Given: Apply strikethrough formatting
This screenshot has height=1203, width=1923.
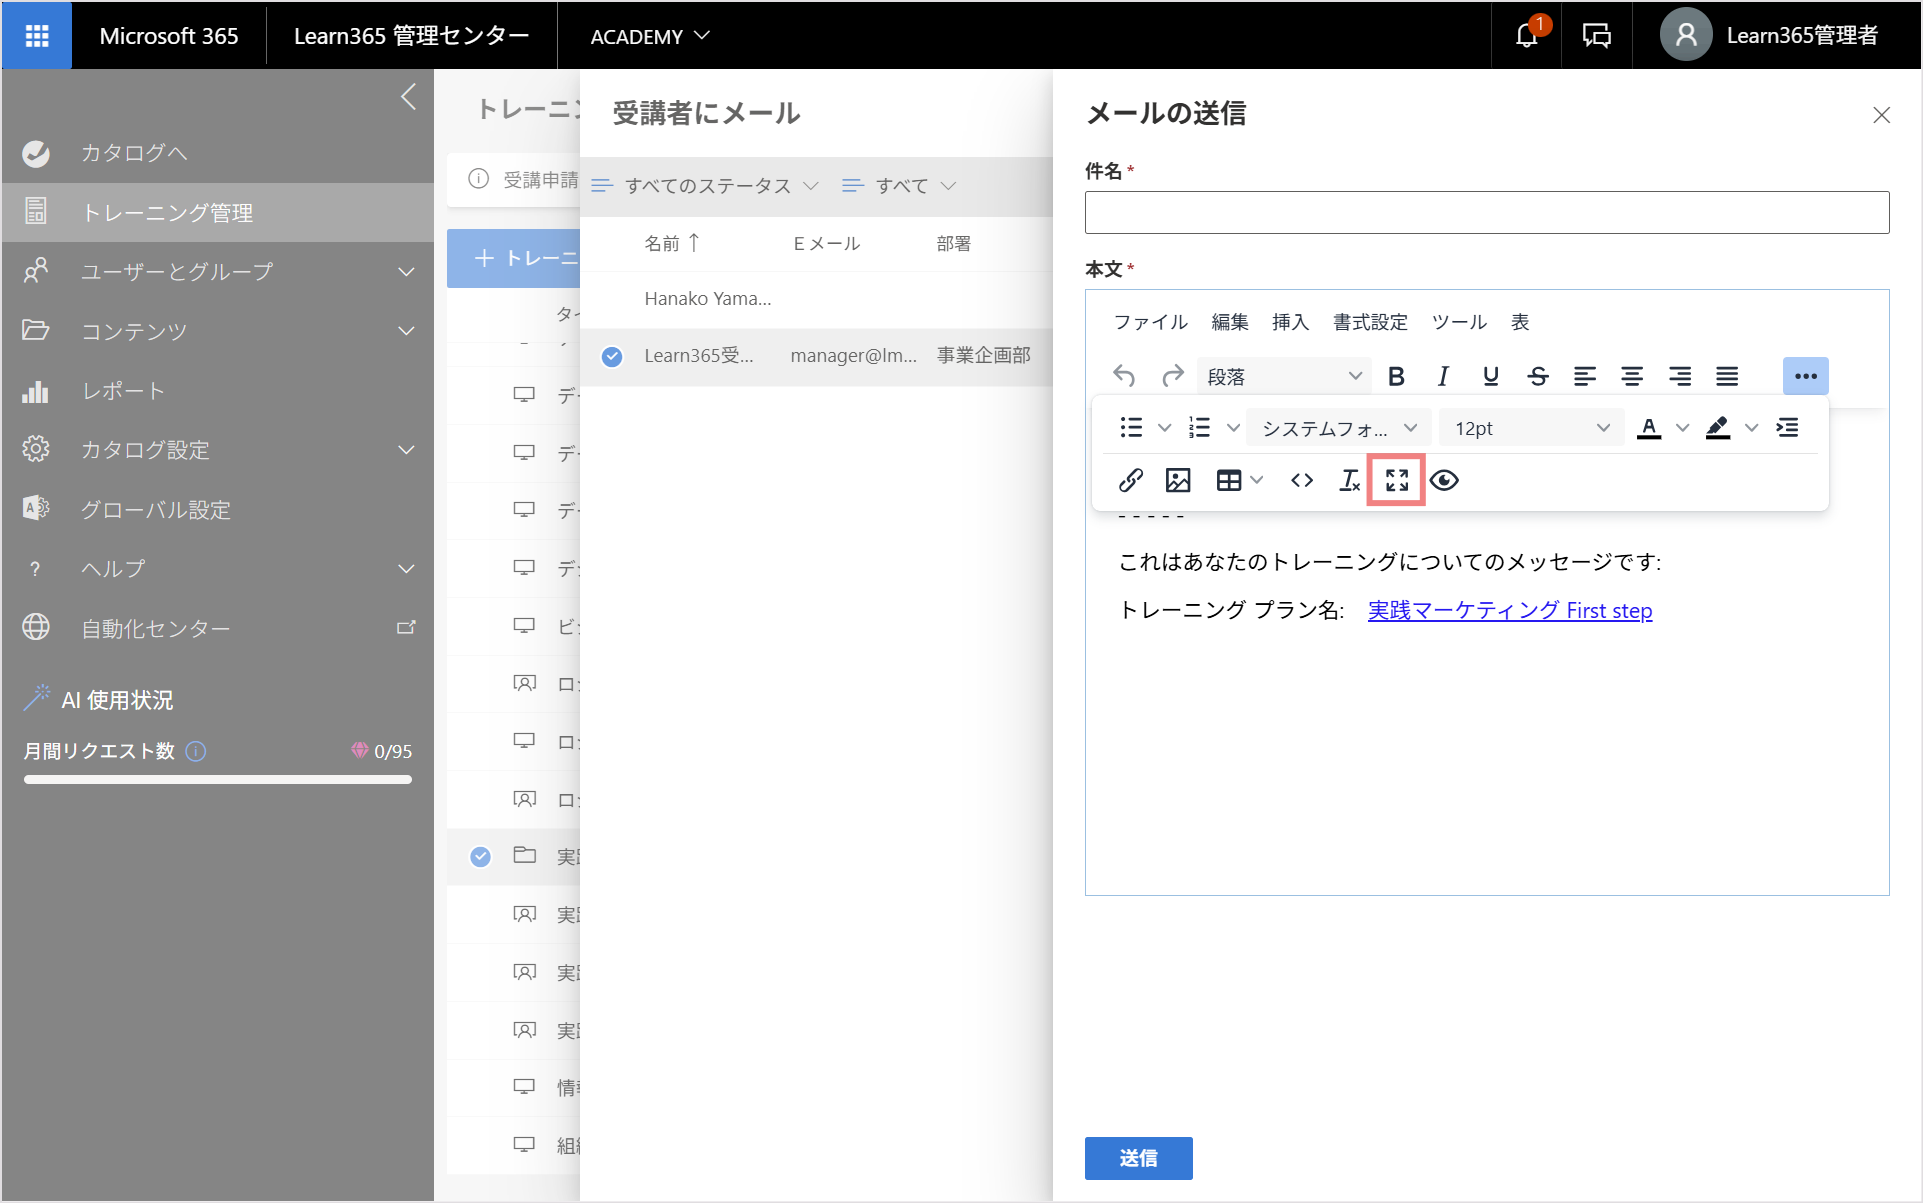Looking at the screenshot, I should click(x=1538, y=376).
